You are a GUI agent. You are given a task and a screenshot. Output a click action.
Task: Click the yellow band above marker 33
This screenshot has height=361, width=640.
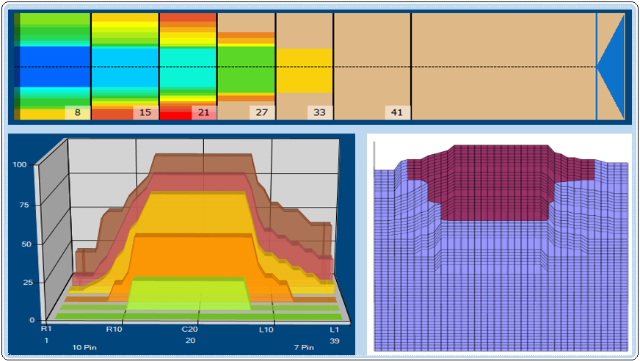[x=304, y=71]
